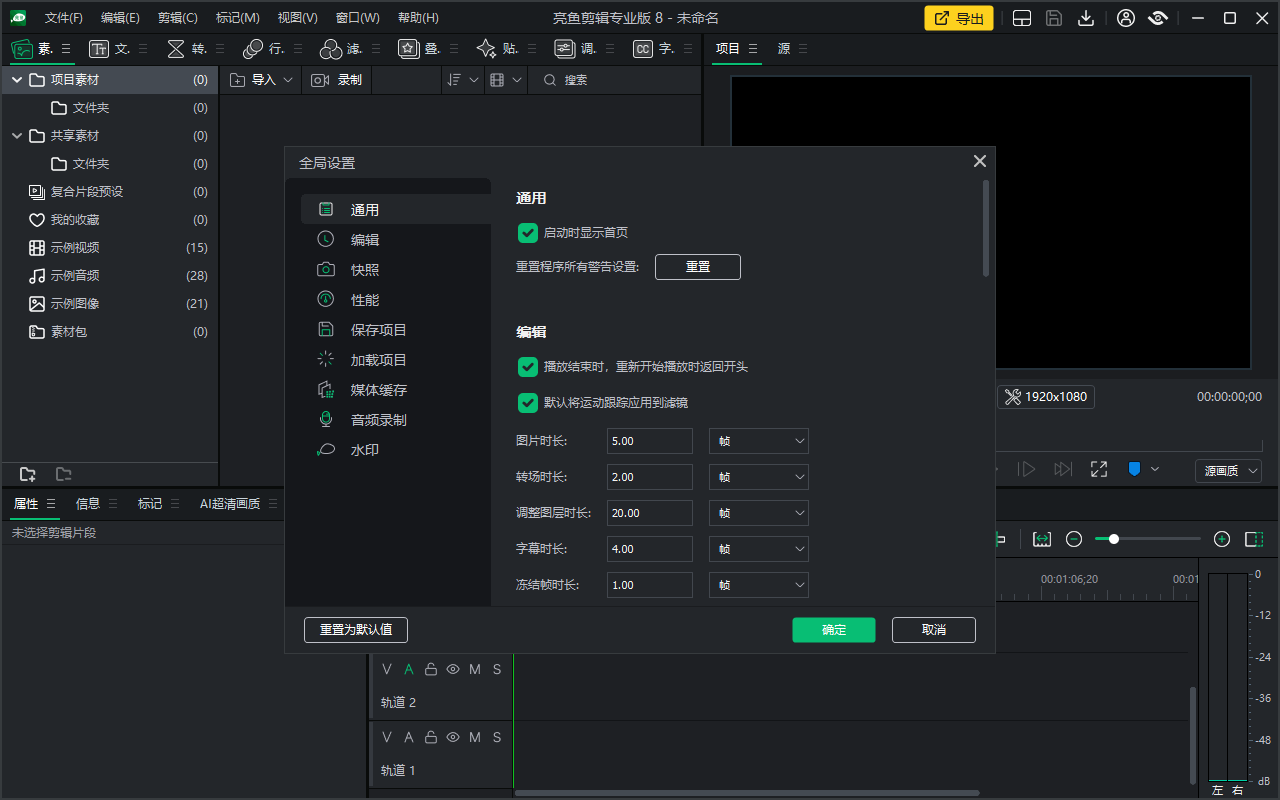Open the 加载项目 settings category
Viewport: 1280px width, 800px height.
tap(395, 360)
